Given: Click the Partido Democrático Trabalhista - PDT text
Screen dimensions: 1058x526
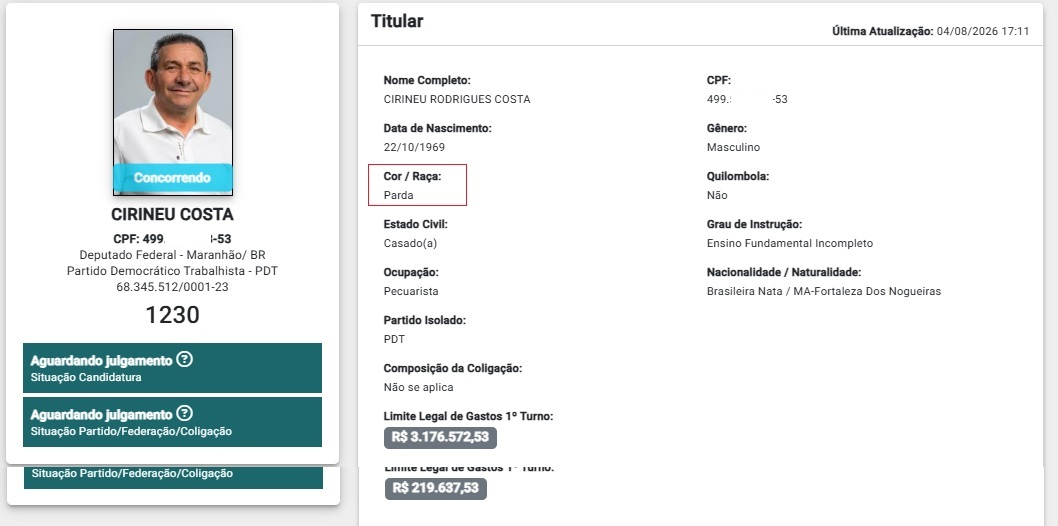Looking at the screenshot, I should (173, 271).
